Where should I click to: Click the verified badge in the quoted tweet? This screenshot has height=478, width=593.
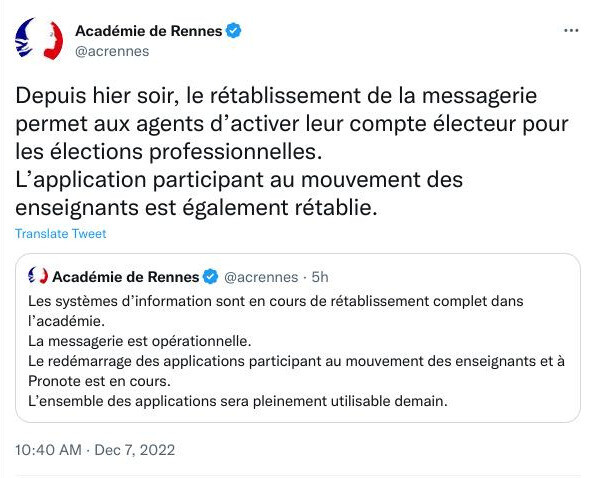(x=210, y=277)
